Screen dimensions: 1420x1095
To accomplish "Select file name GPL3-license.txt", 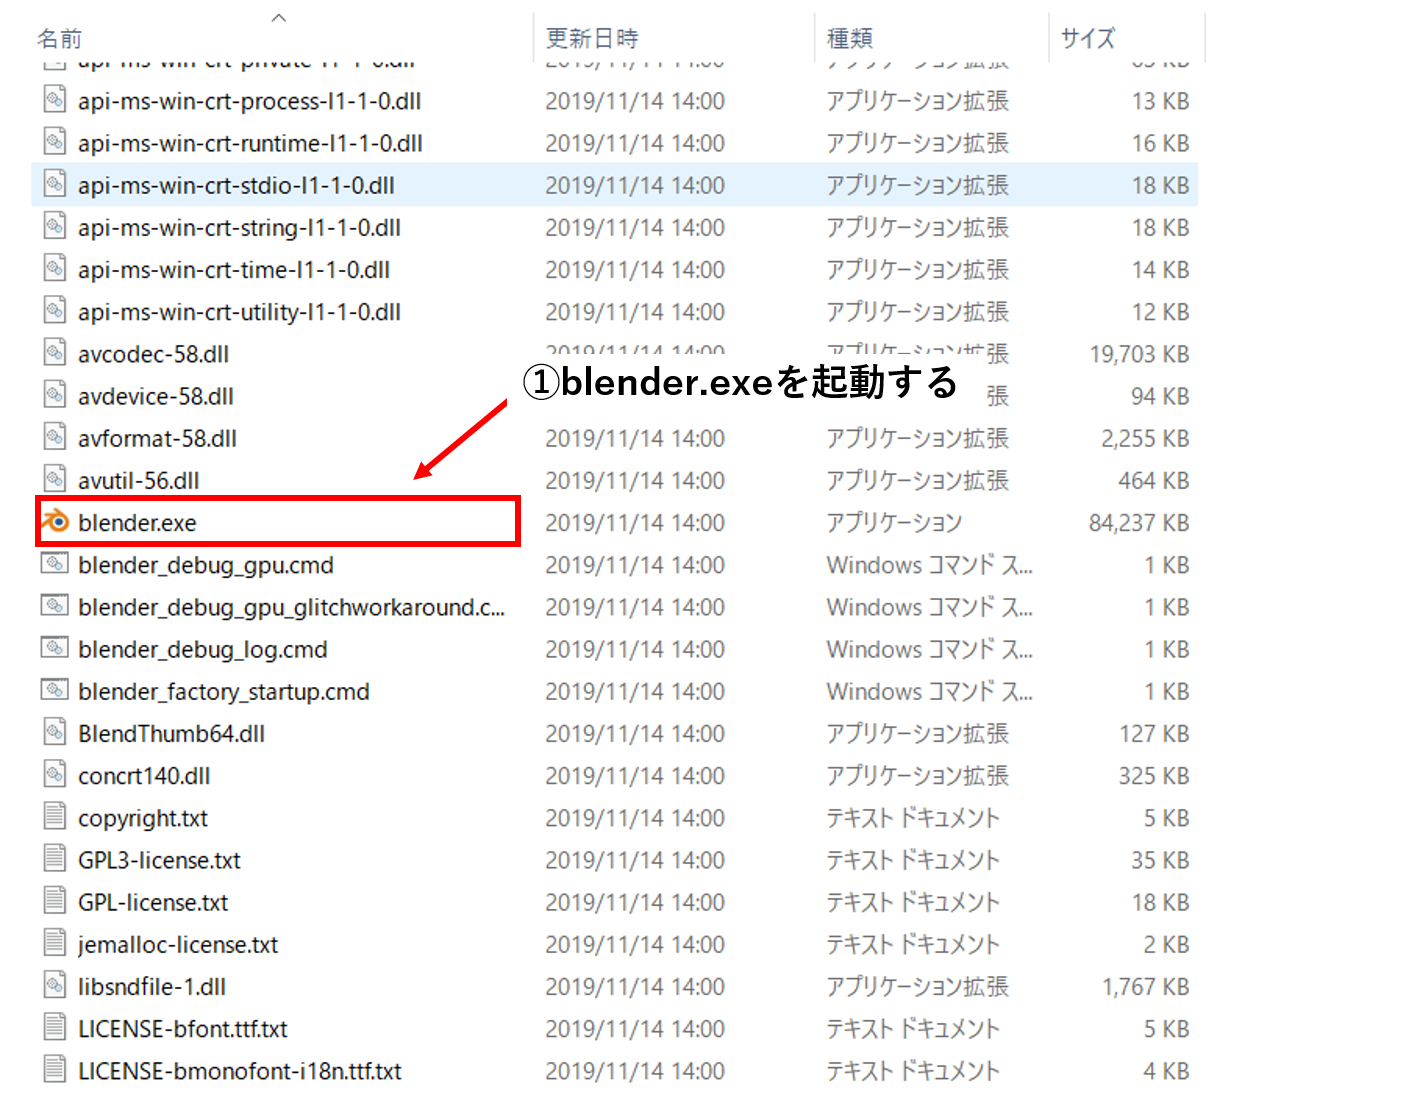I will click(x=159, y=860).
